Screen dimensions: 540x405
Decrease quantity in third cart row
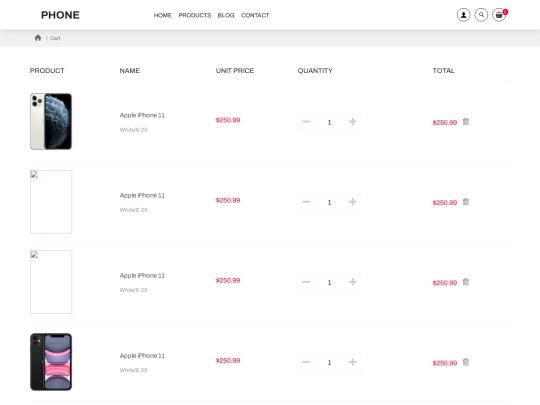pyautogui.click(x=306, y=282)
